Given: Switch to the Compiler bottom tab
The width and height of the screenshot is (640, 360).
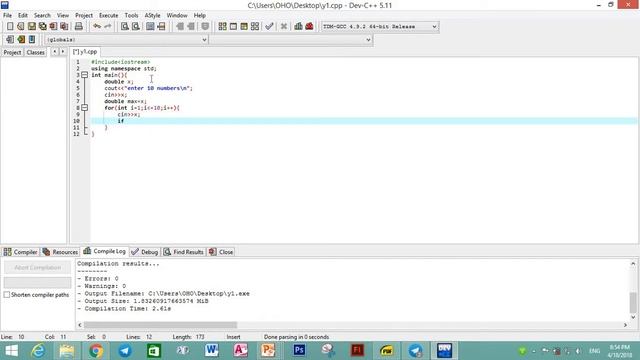Looking at the screenshot, I should (x=20, y=252).
